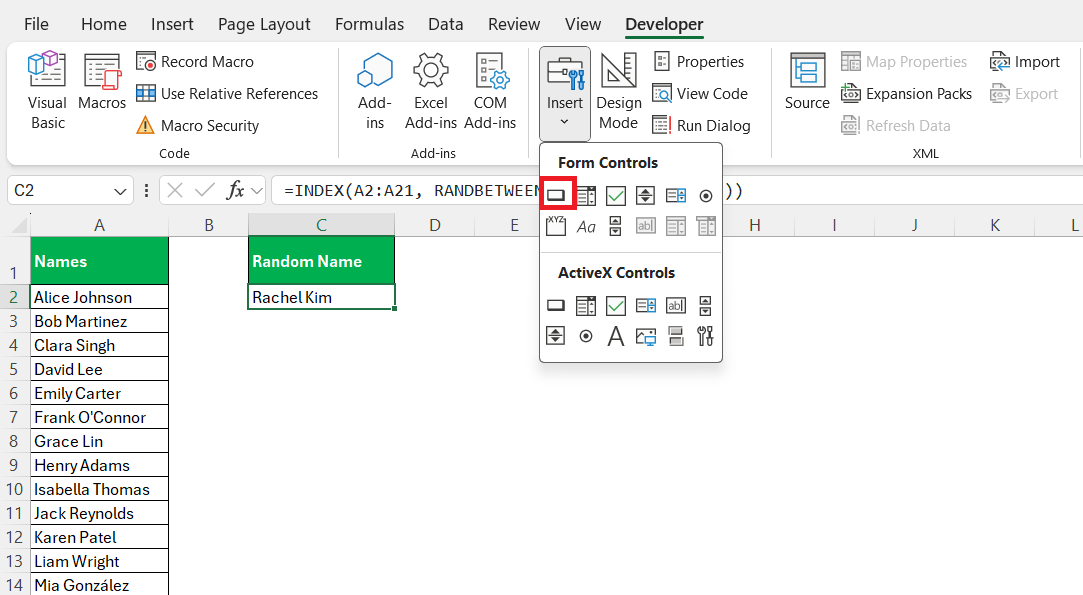
Task: Select the ActiveX Spin Button control
Action: coord(556,336)
